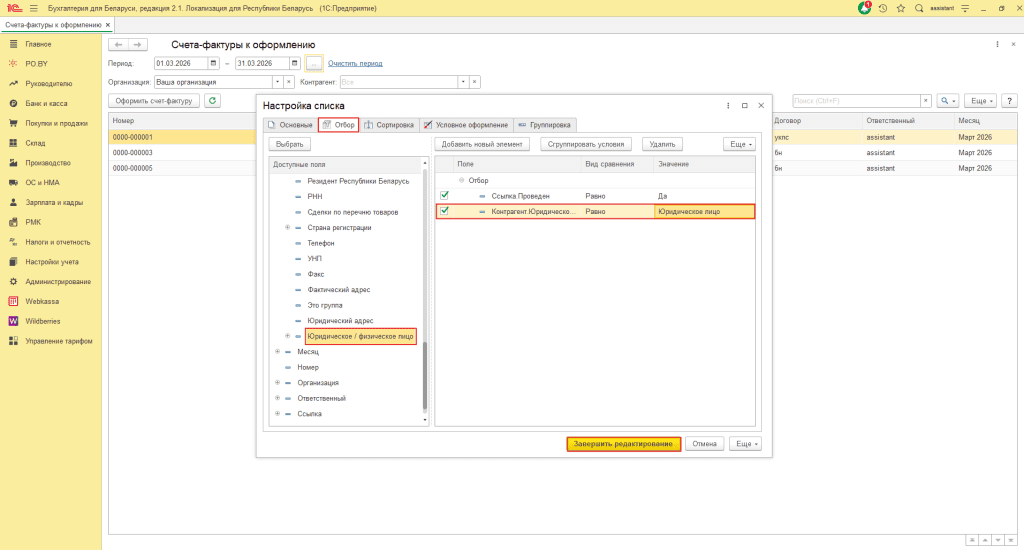This screenshot has height=550, width=1024.
Task: Uncheck the Ссылка.Проведен filter checkbox
Action: click(x=445, y=195)
